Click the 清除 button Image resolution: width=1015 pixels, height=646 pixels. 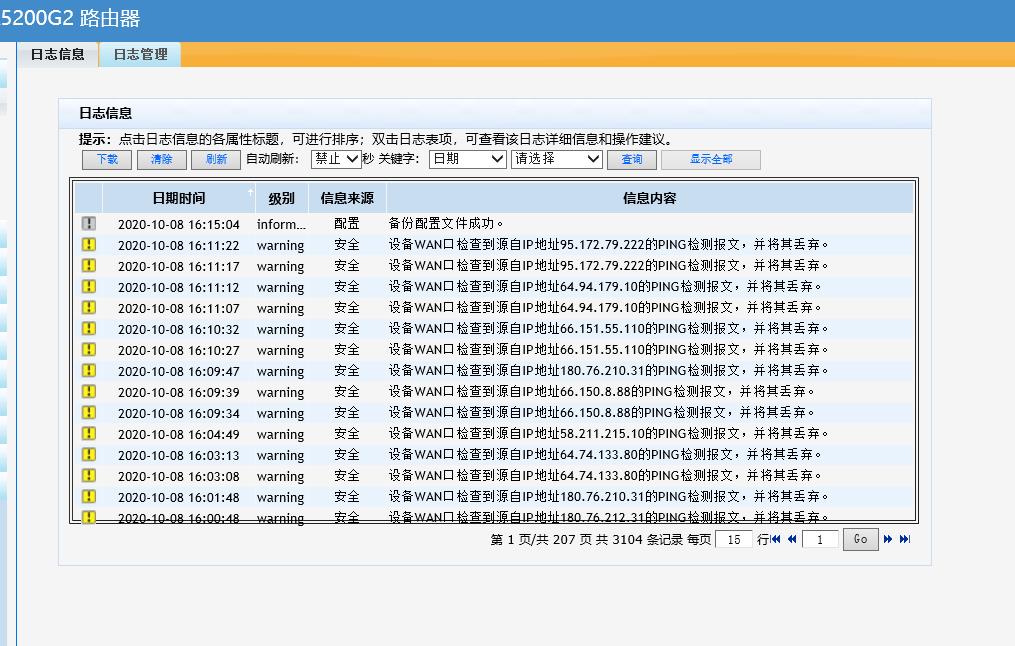click(162, 159)
